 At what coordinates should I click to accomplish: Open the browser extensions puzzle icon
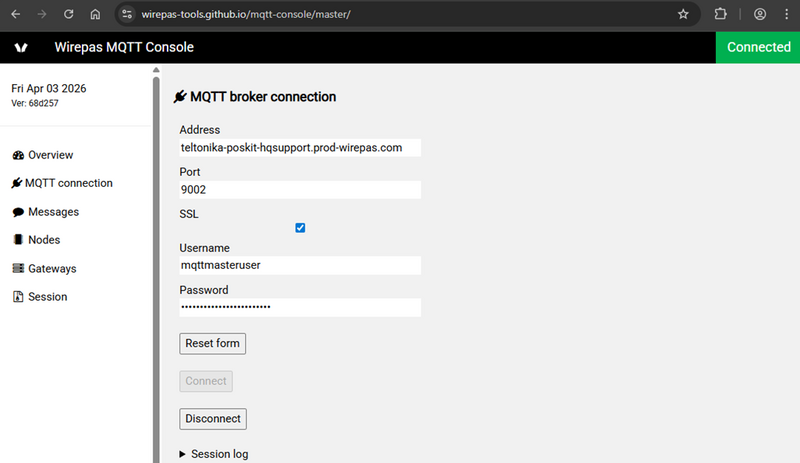720,14
